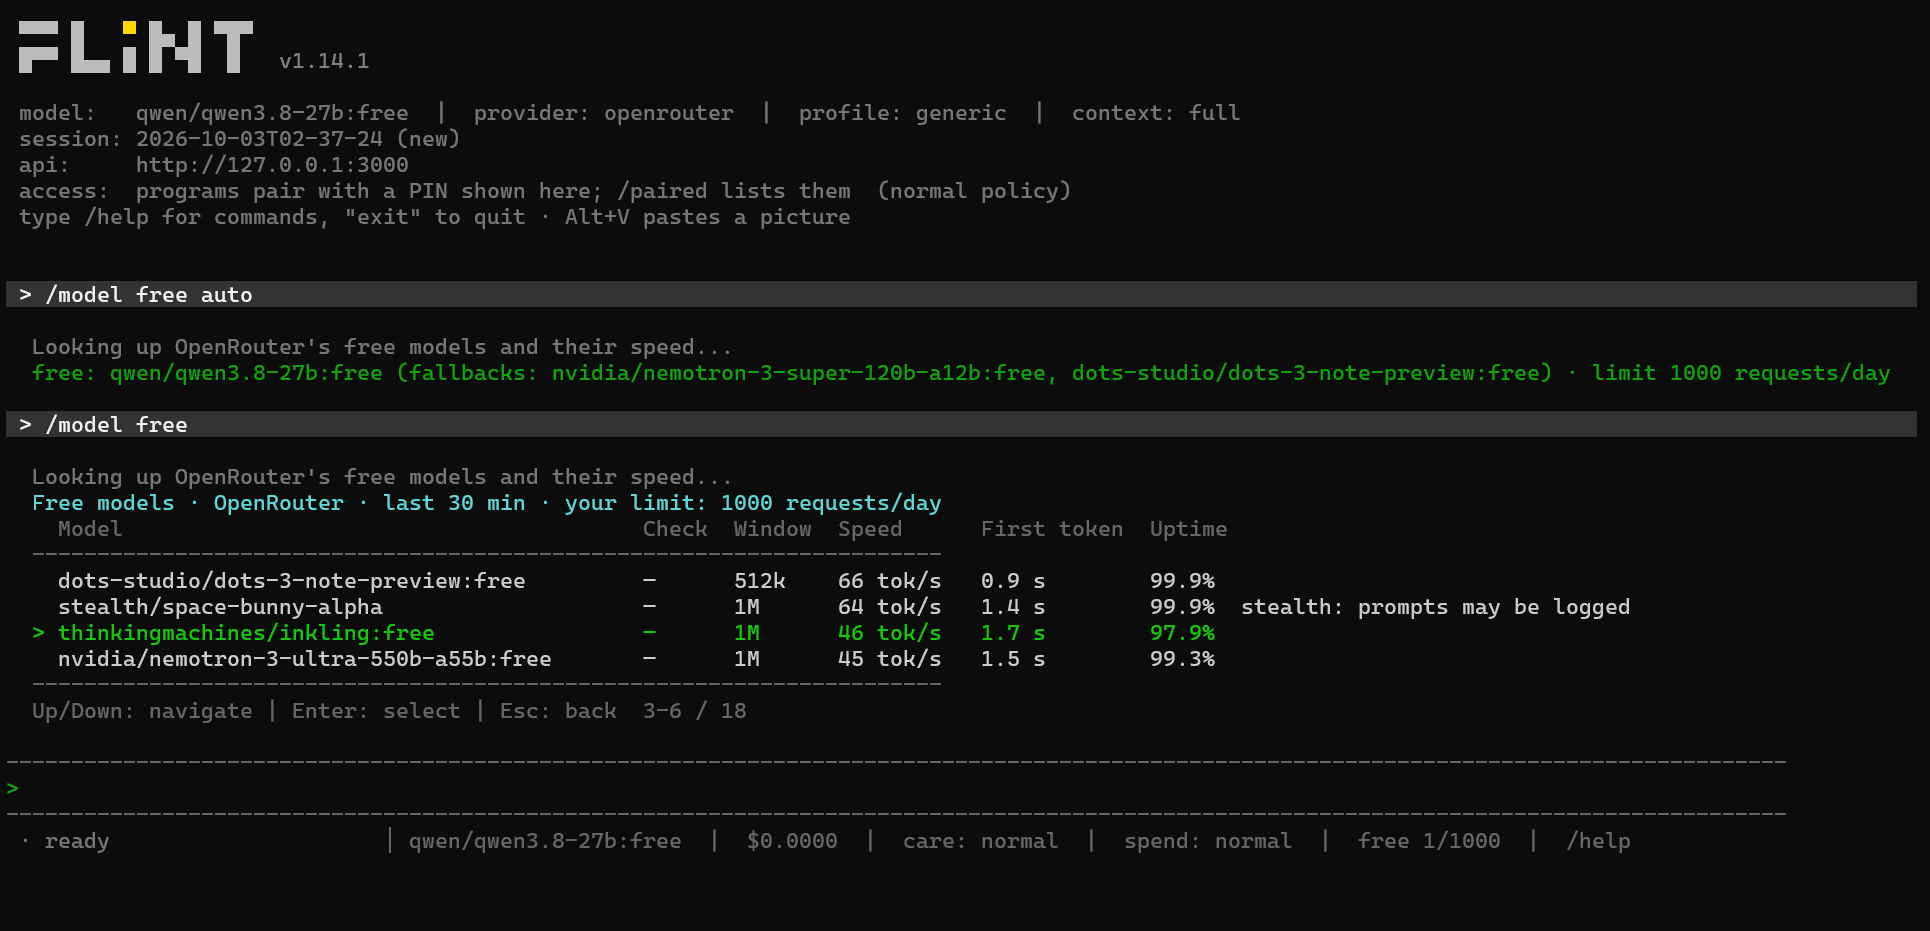Click the Window column header
Screen dimensions: 1930x931
pos(773,529)
